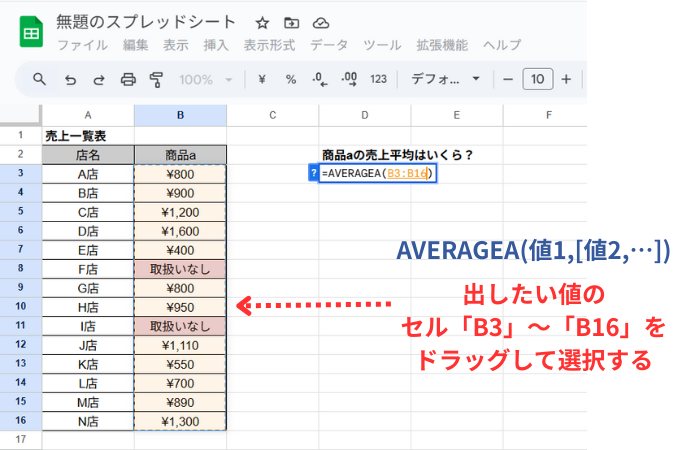Star the spreadsheet with the star icon
684x450 pixels.
262,23
